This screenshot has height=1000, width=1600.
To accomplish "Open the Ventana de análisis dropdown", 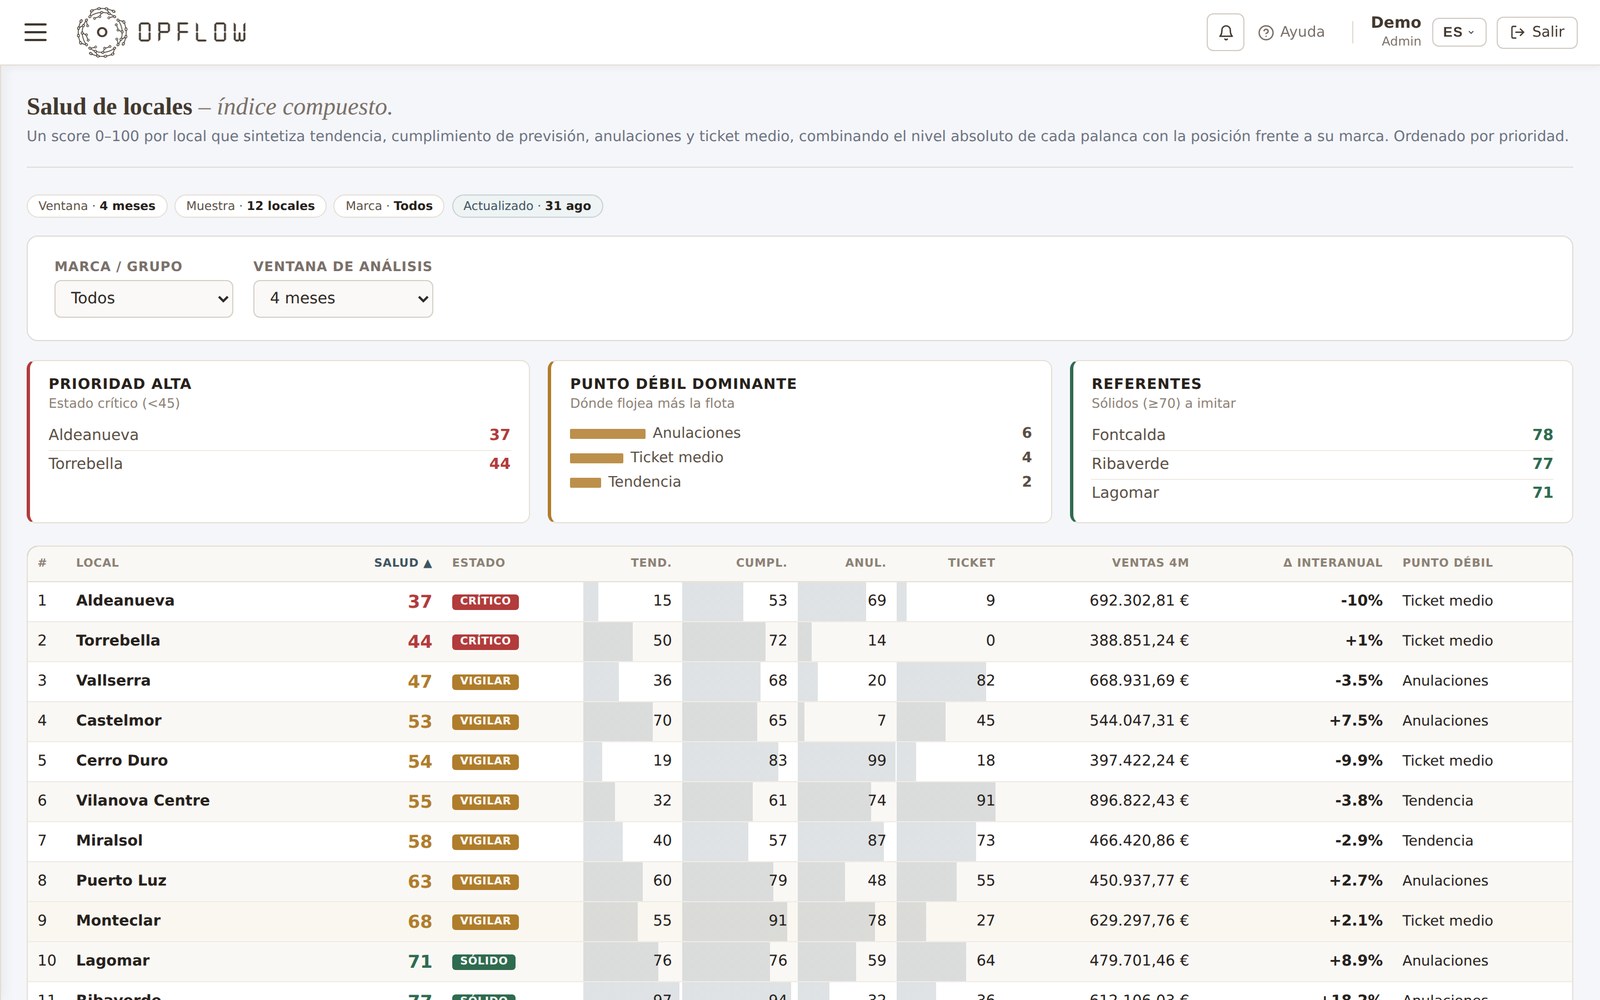I will click(x=343, y=298).
